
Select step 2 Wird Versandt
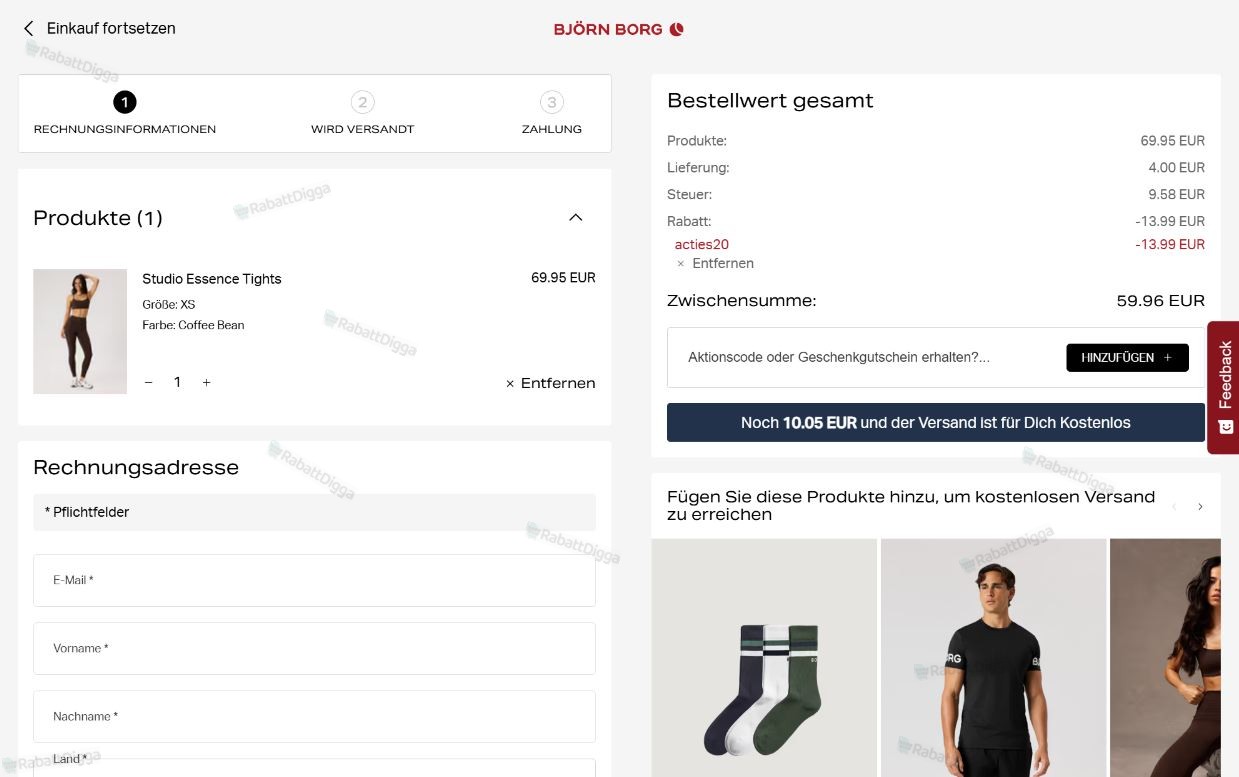[x=362, y=114]
